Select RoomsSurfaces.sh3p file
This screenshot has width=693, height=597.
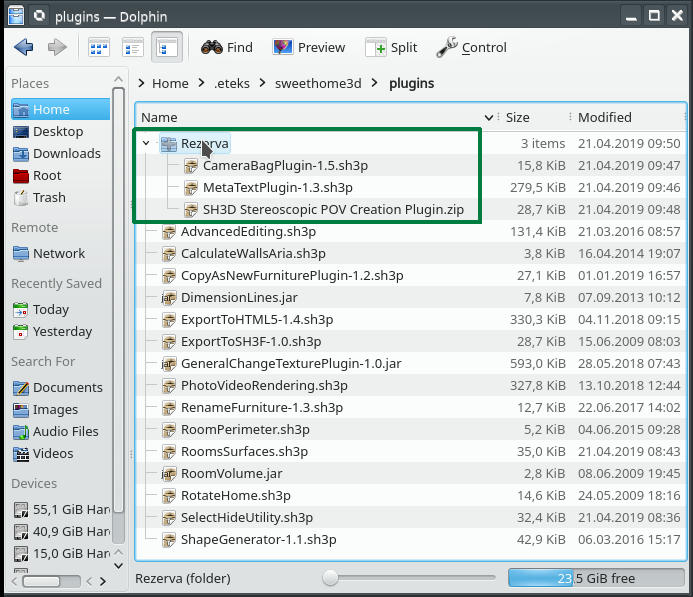pos(244,452)
